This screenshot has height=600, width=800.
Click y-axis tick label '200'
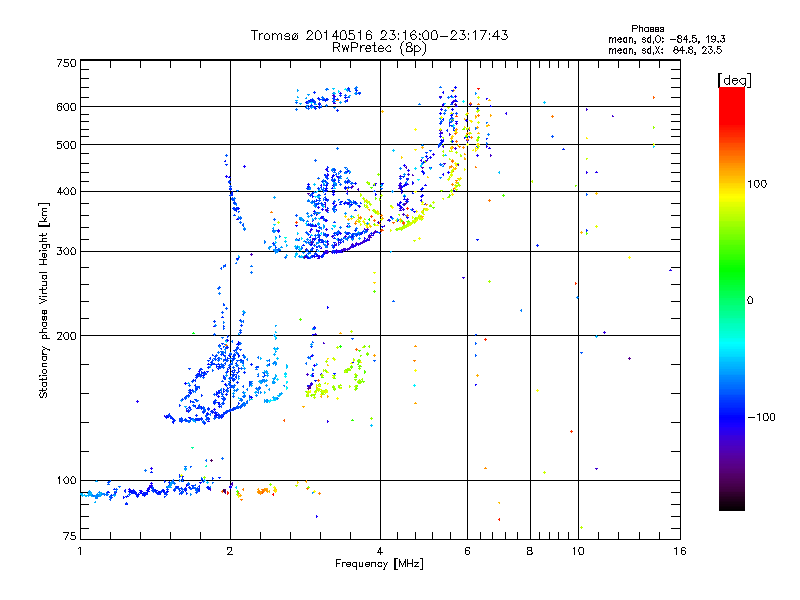pyautogui.click(x=66, y=336)
